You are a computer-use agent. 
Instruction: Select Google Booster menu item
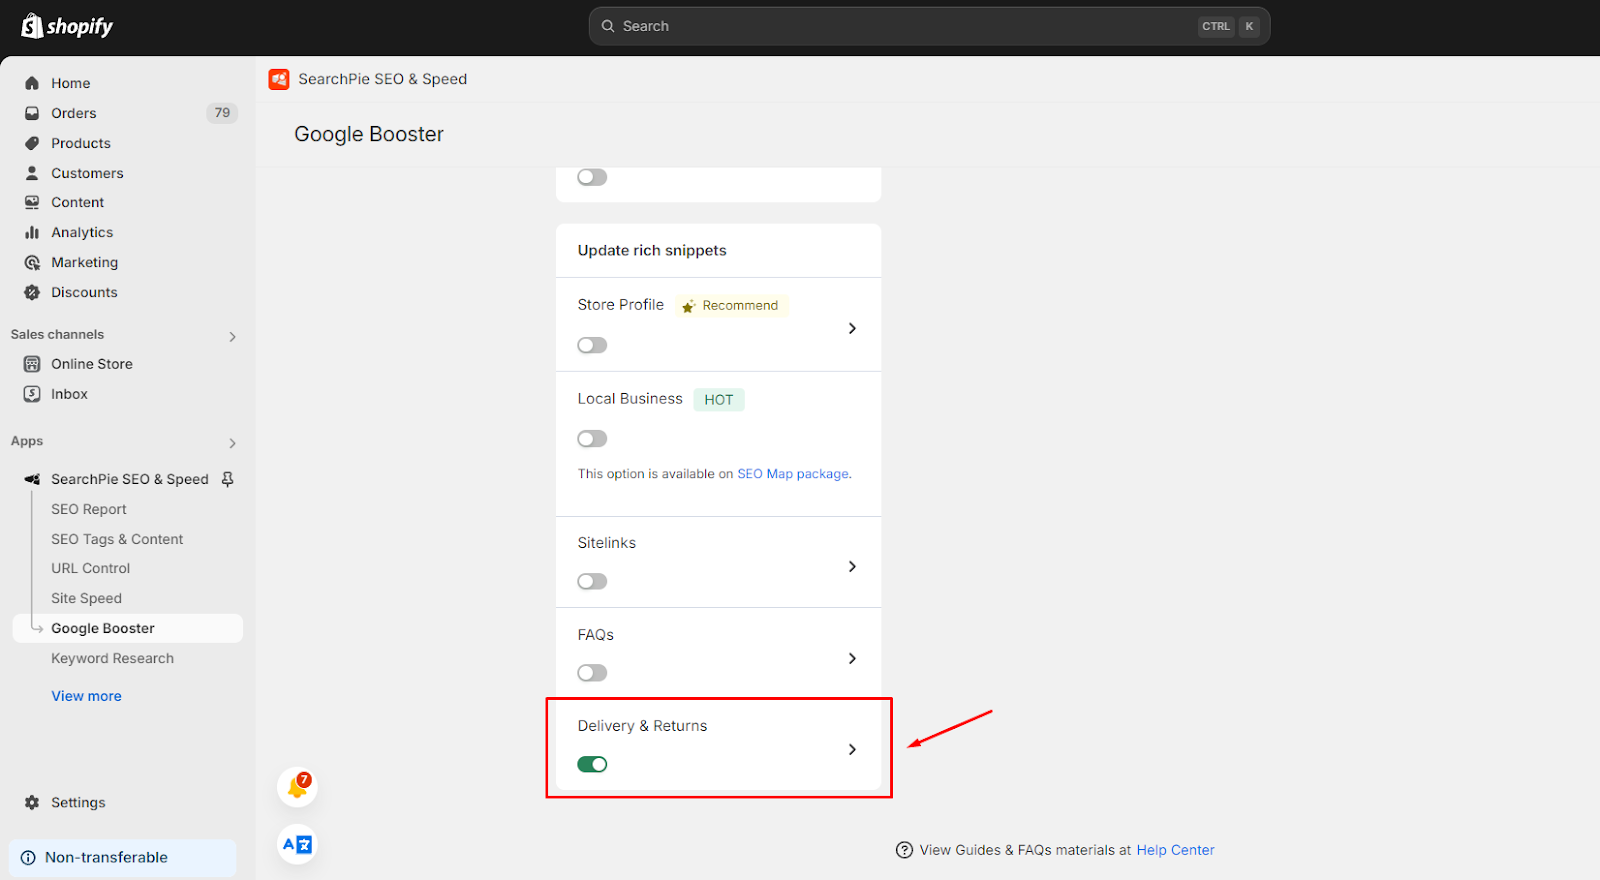click(x=128, y=628)
